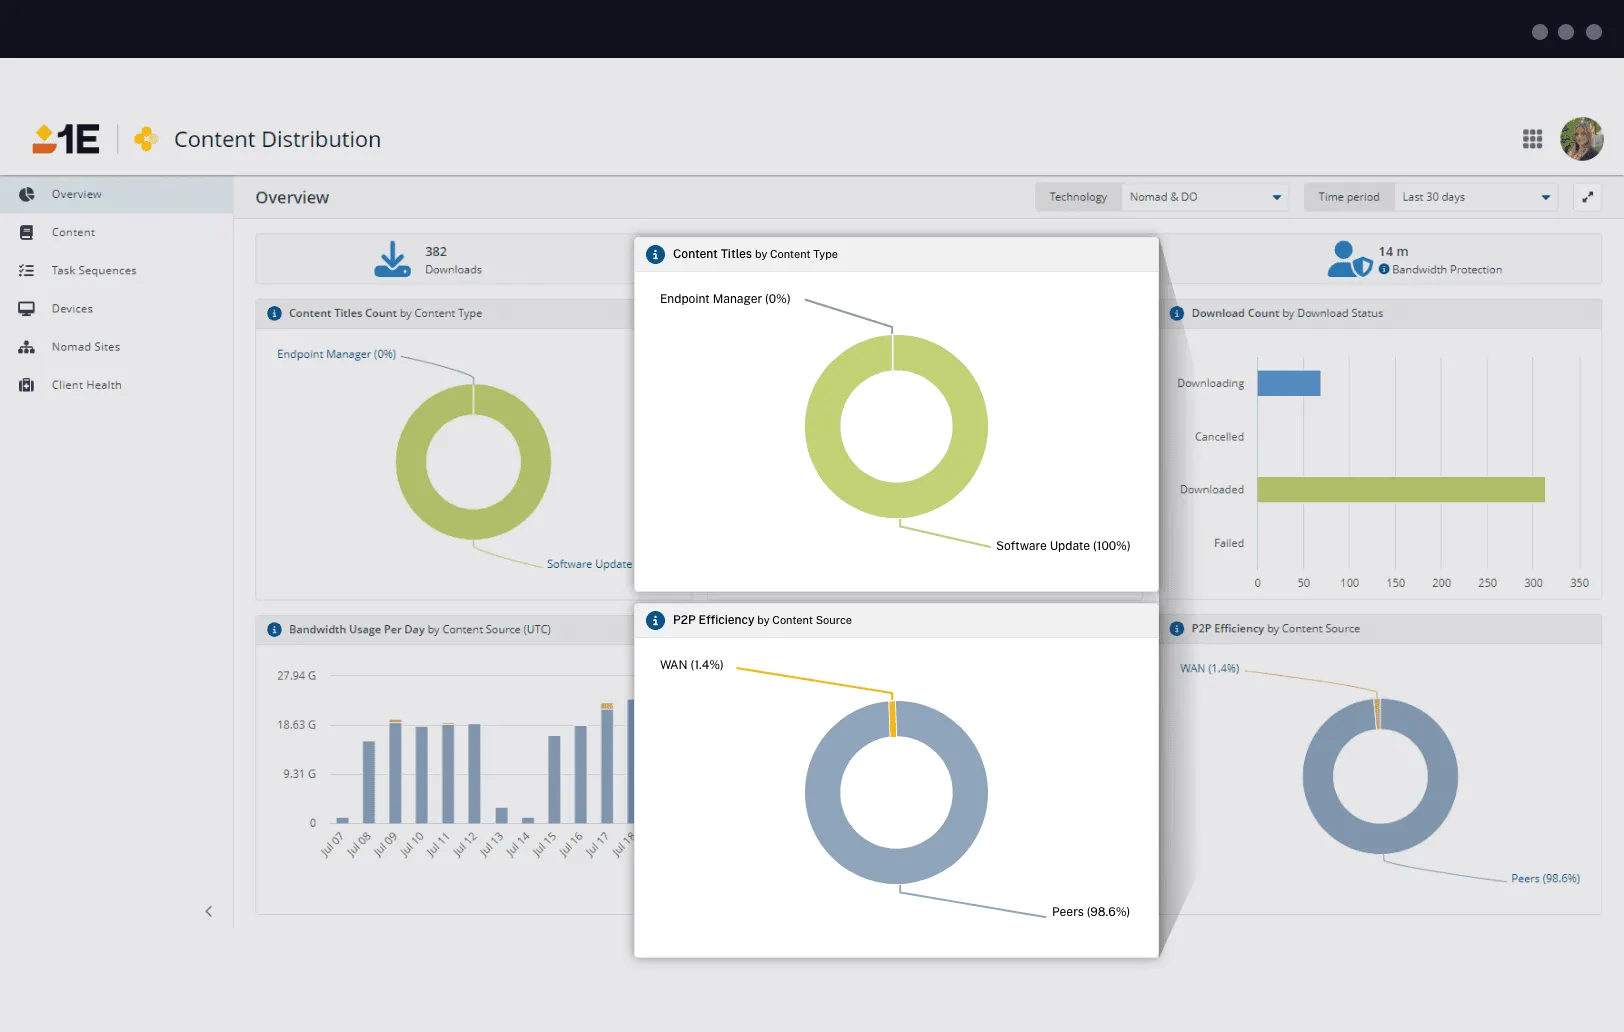Screen dimensions: 1624x1032
Task: Click info icon beside Bandwidth Usage Per Day
Action: pos(274,629)
